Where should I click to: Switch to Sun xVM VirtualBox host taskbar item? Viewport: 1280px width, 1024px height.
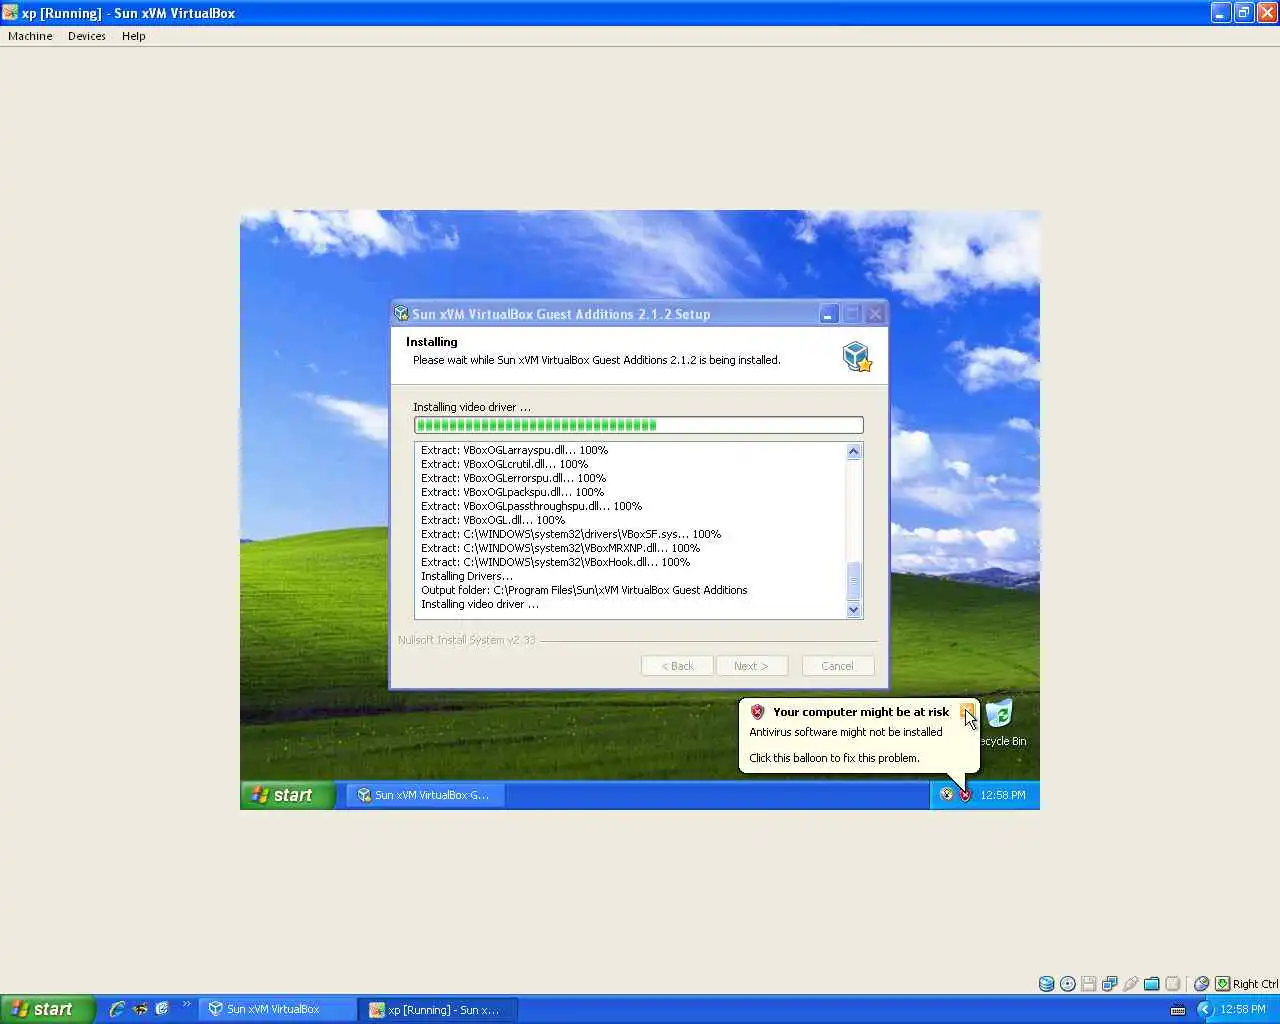278,1009
